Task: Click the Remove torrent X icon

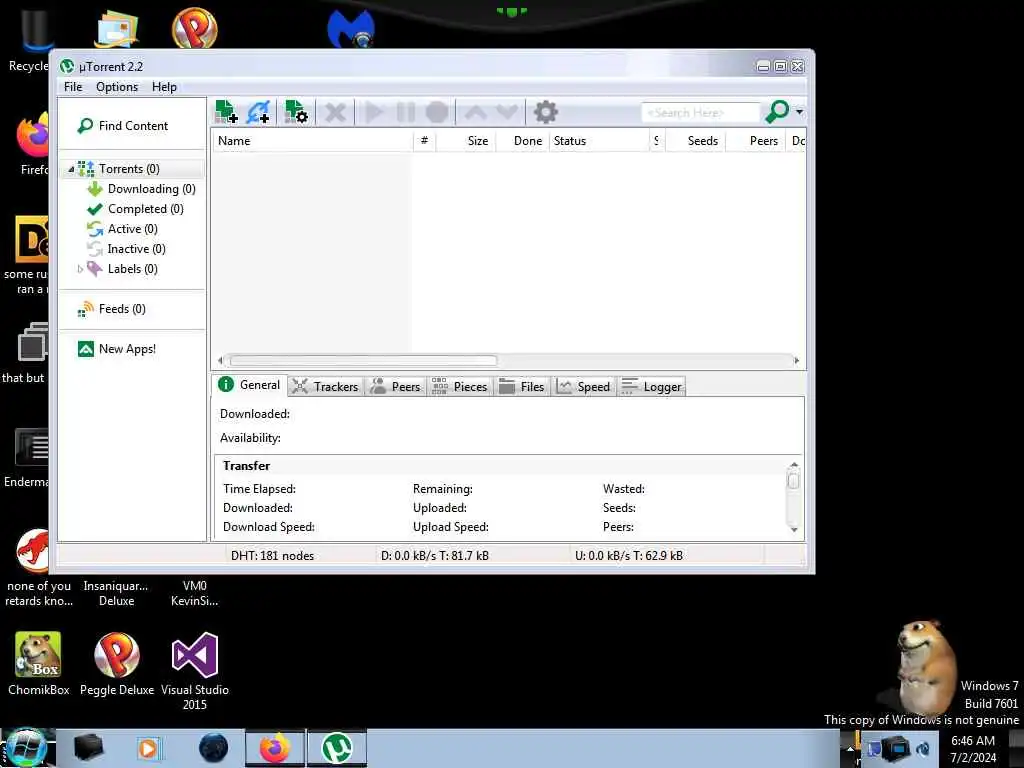Action: click(335, 112)
